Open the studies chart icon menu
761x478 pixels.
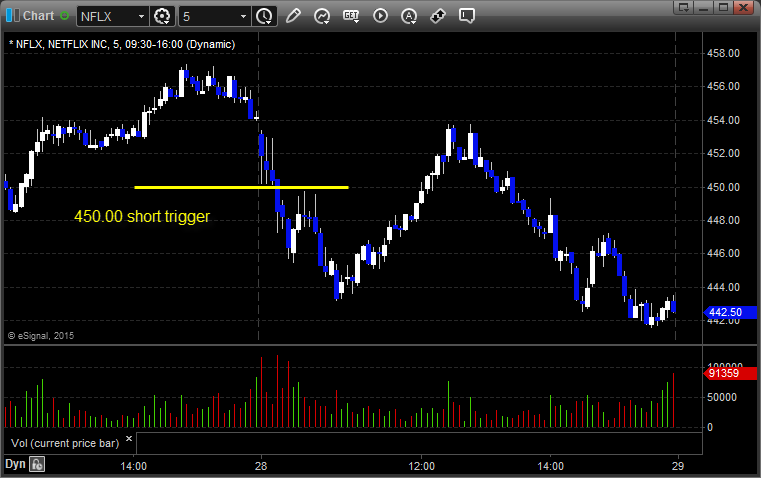[x=322, y=16]
